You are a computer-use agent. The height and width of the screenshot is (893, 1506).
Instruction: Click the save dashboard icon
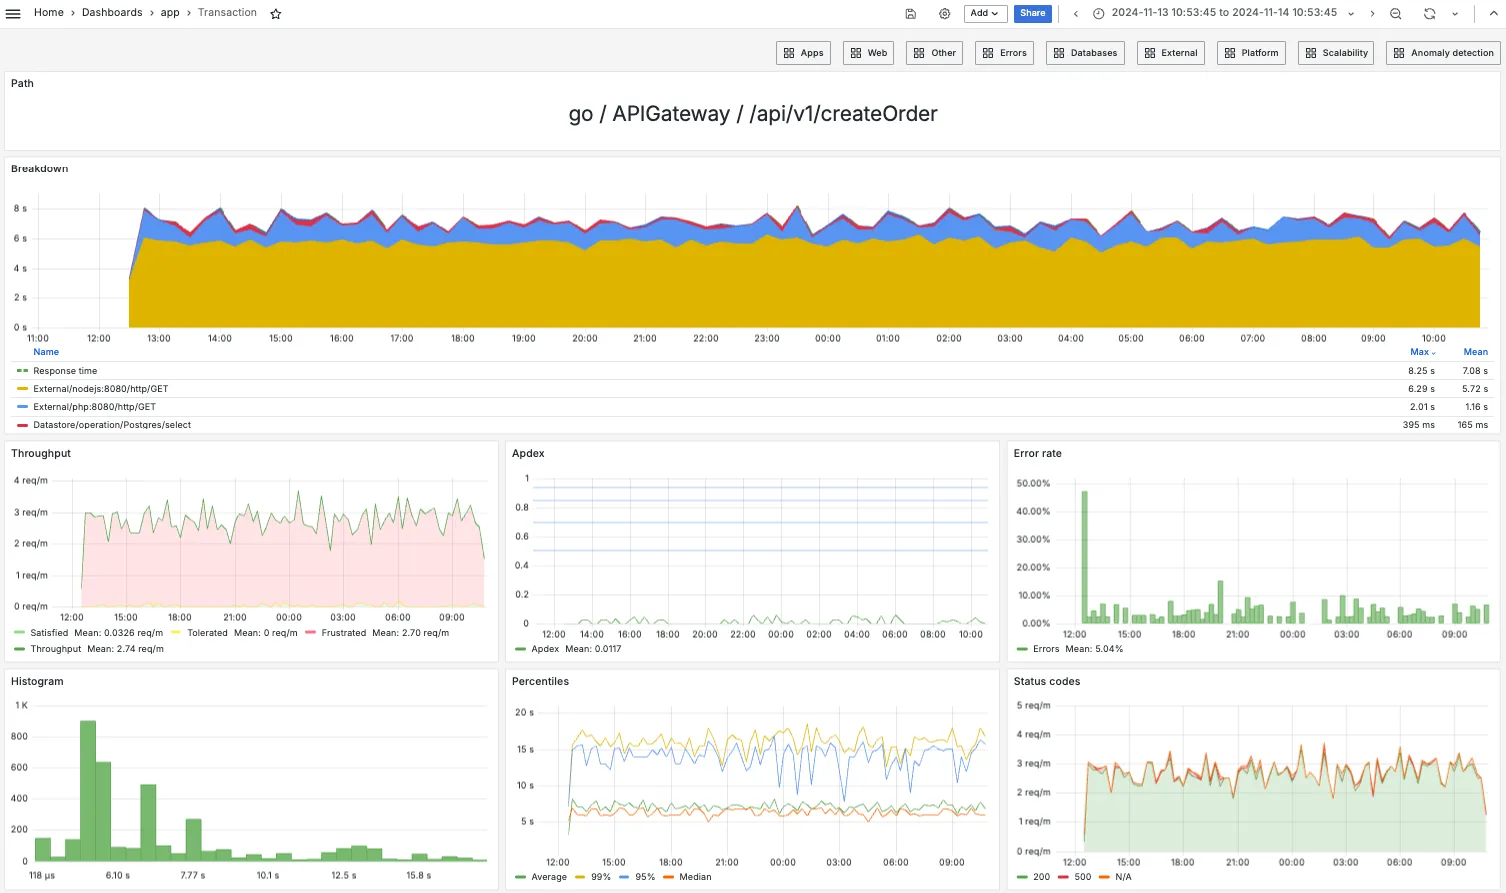pos(911,14)
